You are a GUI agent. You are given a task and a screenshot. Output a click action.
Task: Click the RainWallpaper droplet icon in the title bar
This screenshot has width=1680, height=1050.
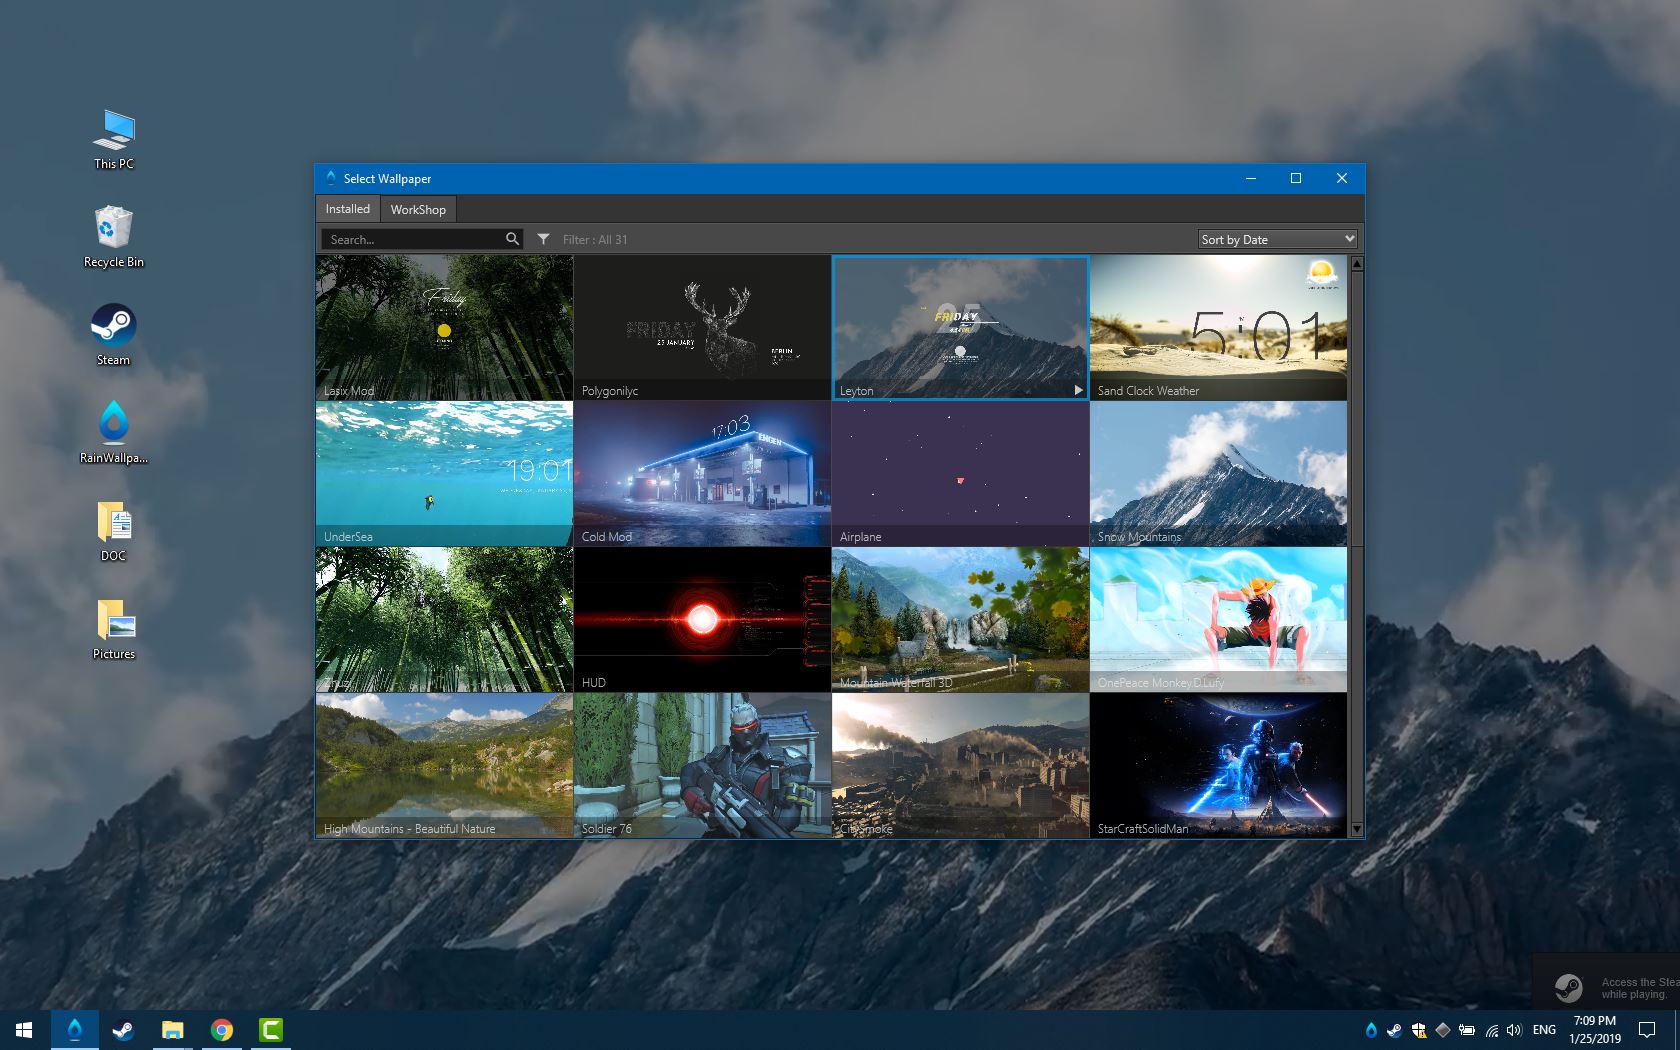[330, 178]
